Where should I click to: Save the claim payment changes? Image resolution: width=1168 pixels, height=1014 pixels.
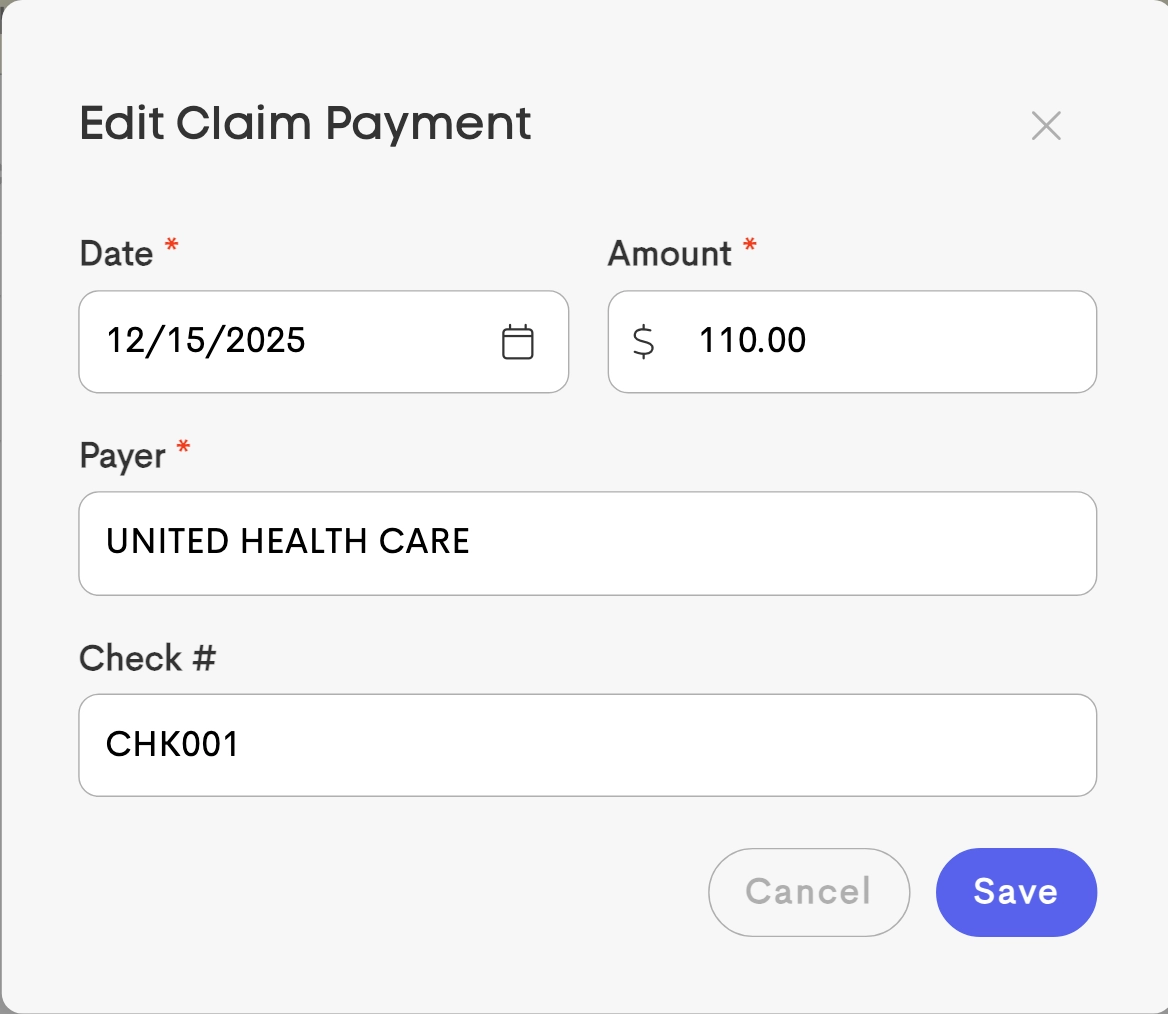(x=1015, y=892)
